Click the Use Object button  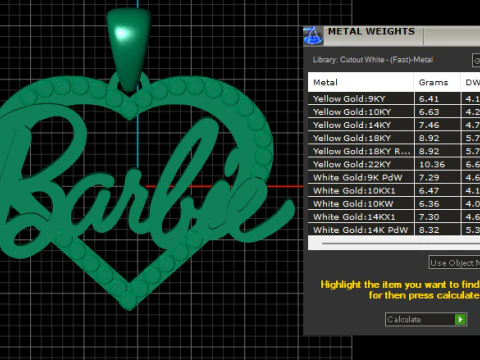coord(454,263)
